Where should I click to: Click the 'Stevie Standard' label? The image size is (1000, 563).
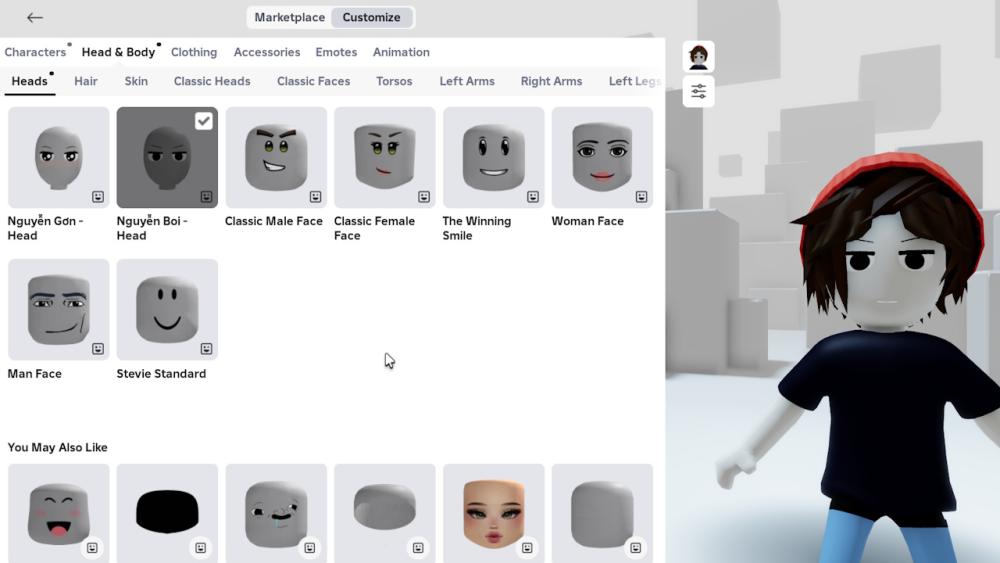(161, 374)
